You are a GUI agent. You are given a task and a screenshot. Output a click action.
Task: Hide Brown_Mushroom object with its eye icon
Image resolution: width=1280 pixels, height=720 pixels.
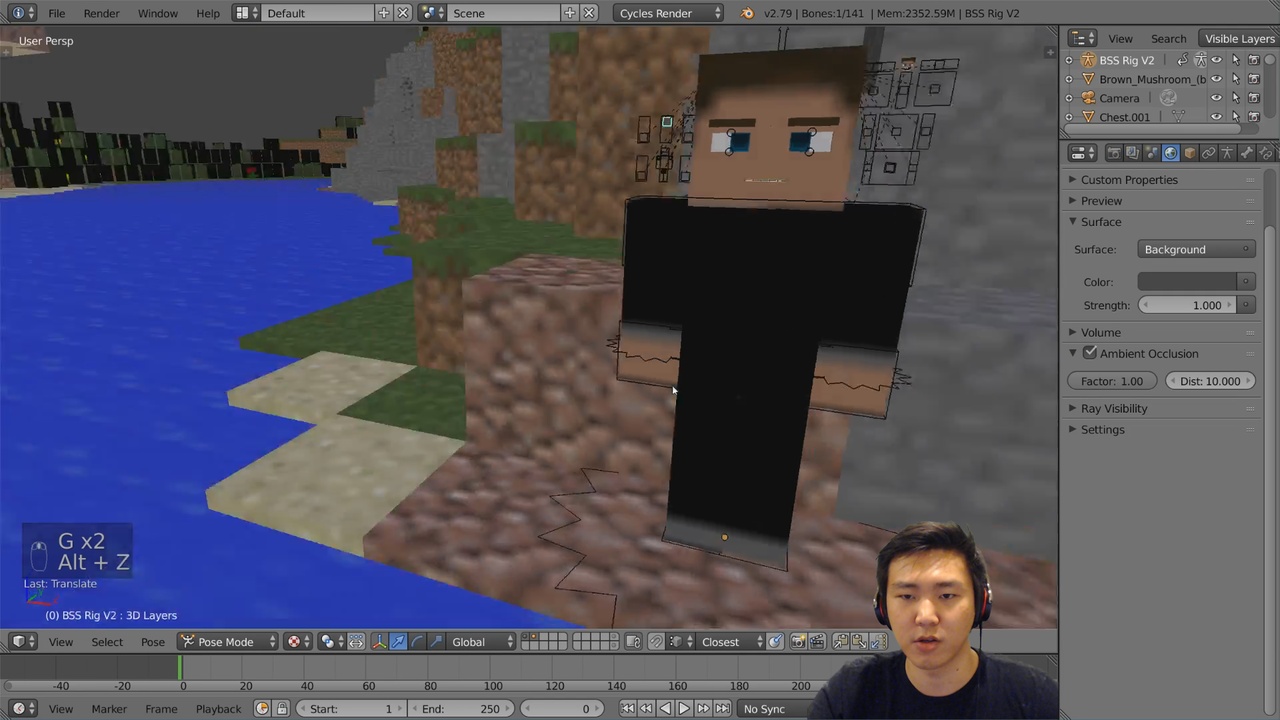pos(1216,79)
